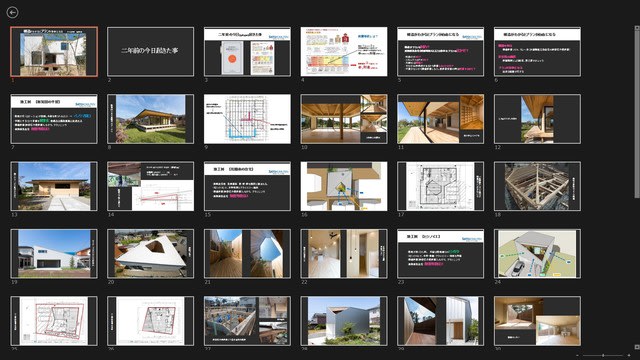The width and height of the screenshot is (640, 360).
Task: Choose slide 18 wooden roof framing photo
Action: [x=537, y=186]
